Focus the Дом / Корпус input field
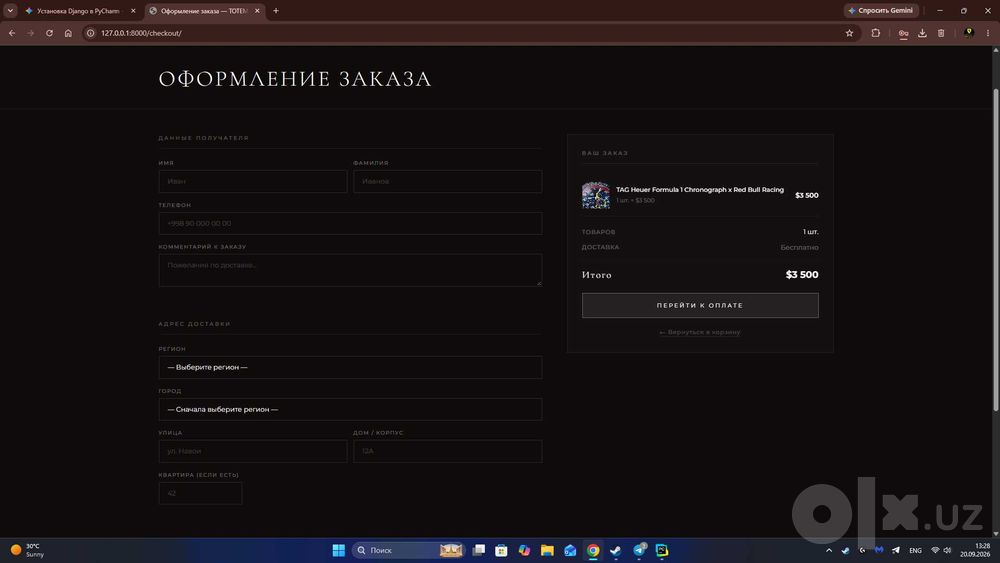 448,451
